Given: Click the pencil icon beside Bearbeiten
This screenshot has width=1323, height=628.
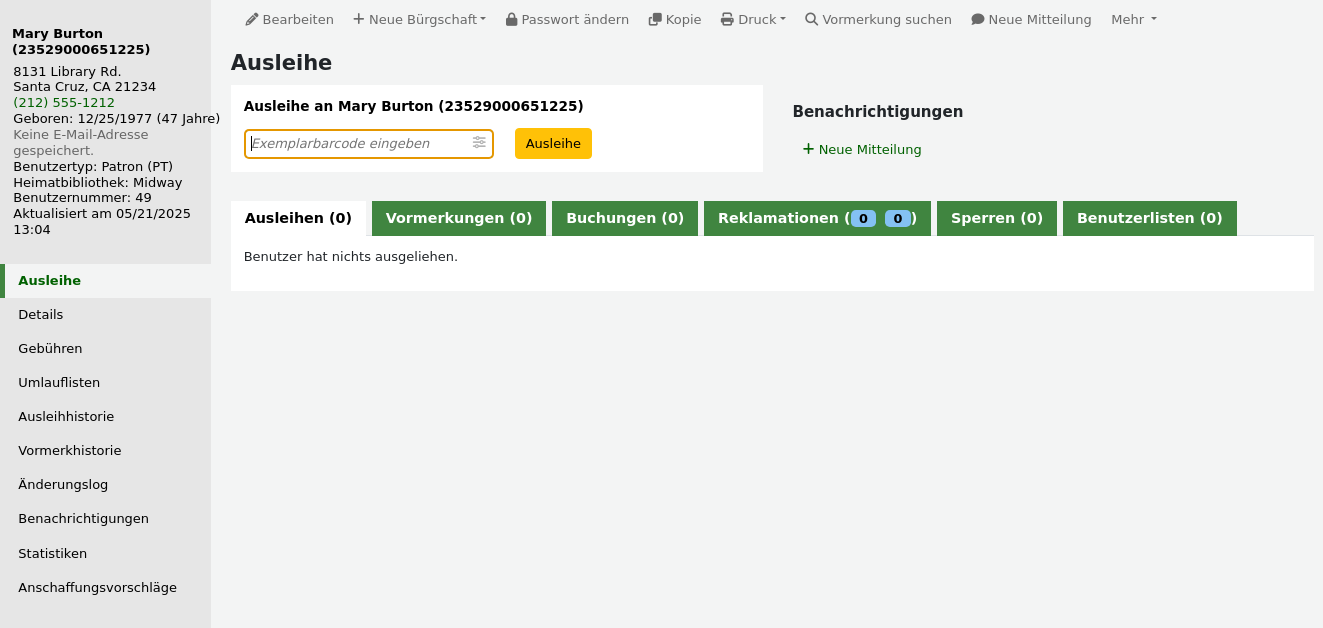Looking at the screenshot, I should (x=252, y=19).
